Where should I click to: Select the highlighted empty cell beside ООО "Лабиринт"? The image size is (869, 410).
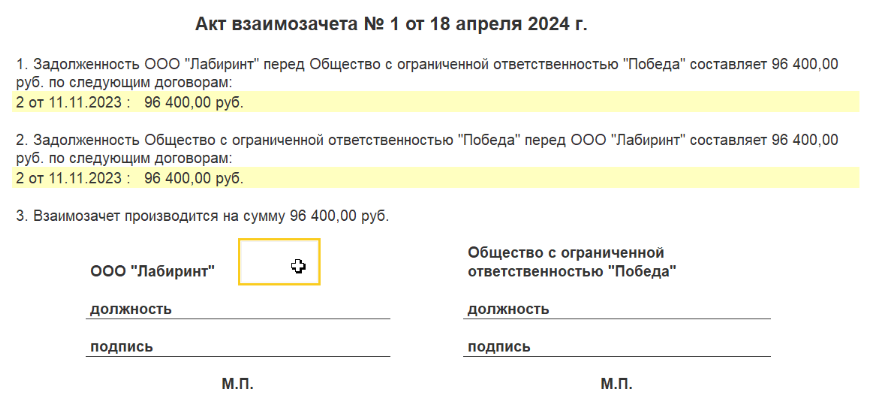coord(279,262)
